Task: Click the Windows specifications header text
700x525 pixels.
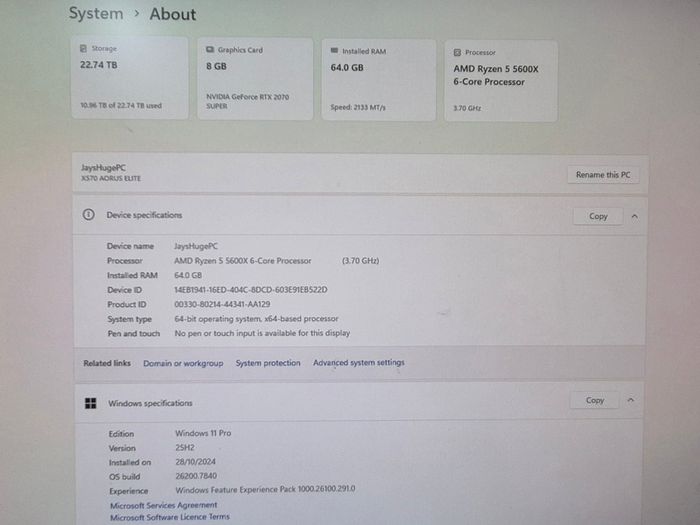Action: point(150,403)
